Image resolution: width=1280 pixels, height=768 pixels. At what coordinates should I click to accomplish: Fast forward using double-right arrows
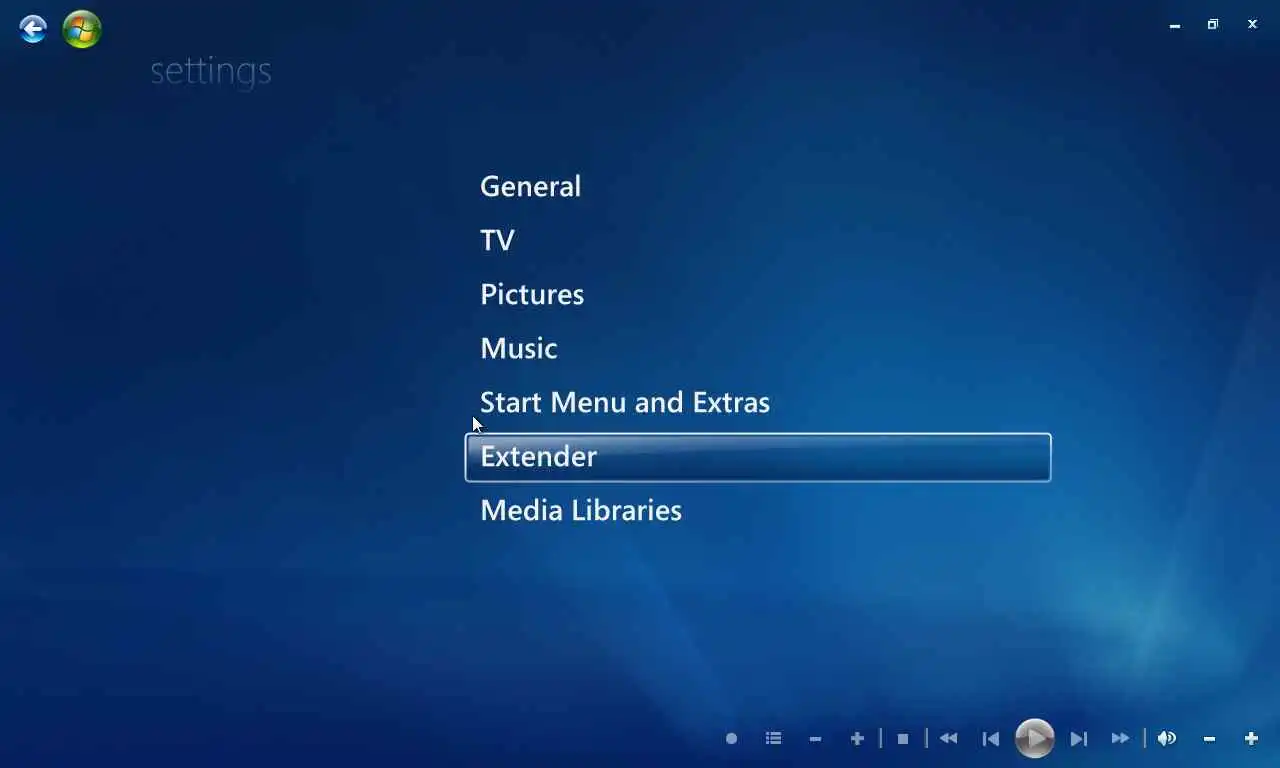pyautogui.click(x=1120, y=738)
